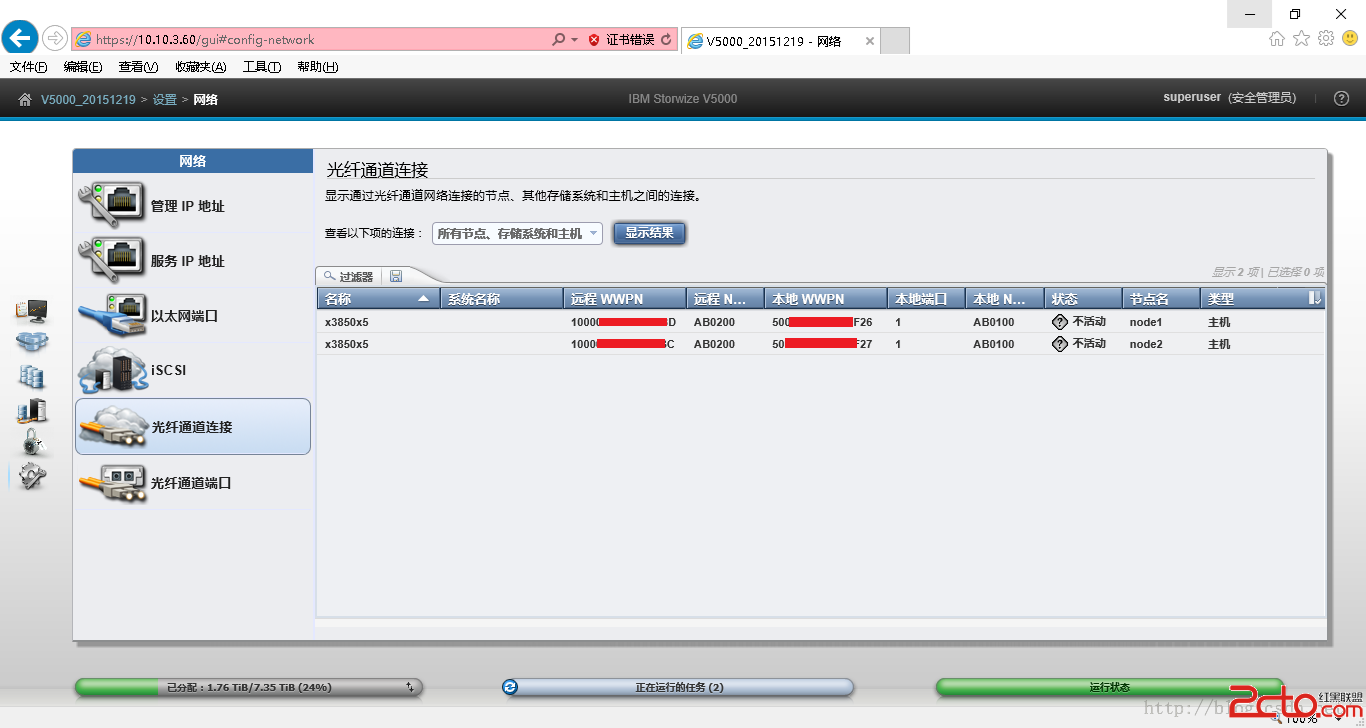Refresh page via address bar reload icon
This screenshot has width=1366, height=728.
(x=667, y=40)
